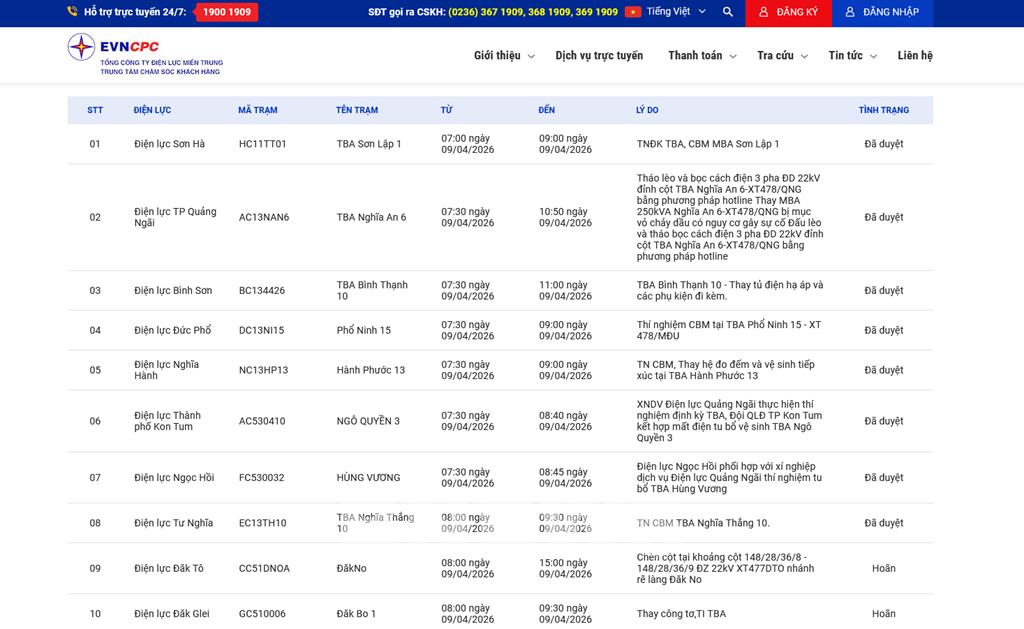Expand the Thanh toán dropdown menu

[702, 56]
